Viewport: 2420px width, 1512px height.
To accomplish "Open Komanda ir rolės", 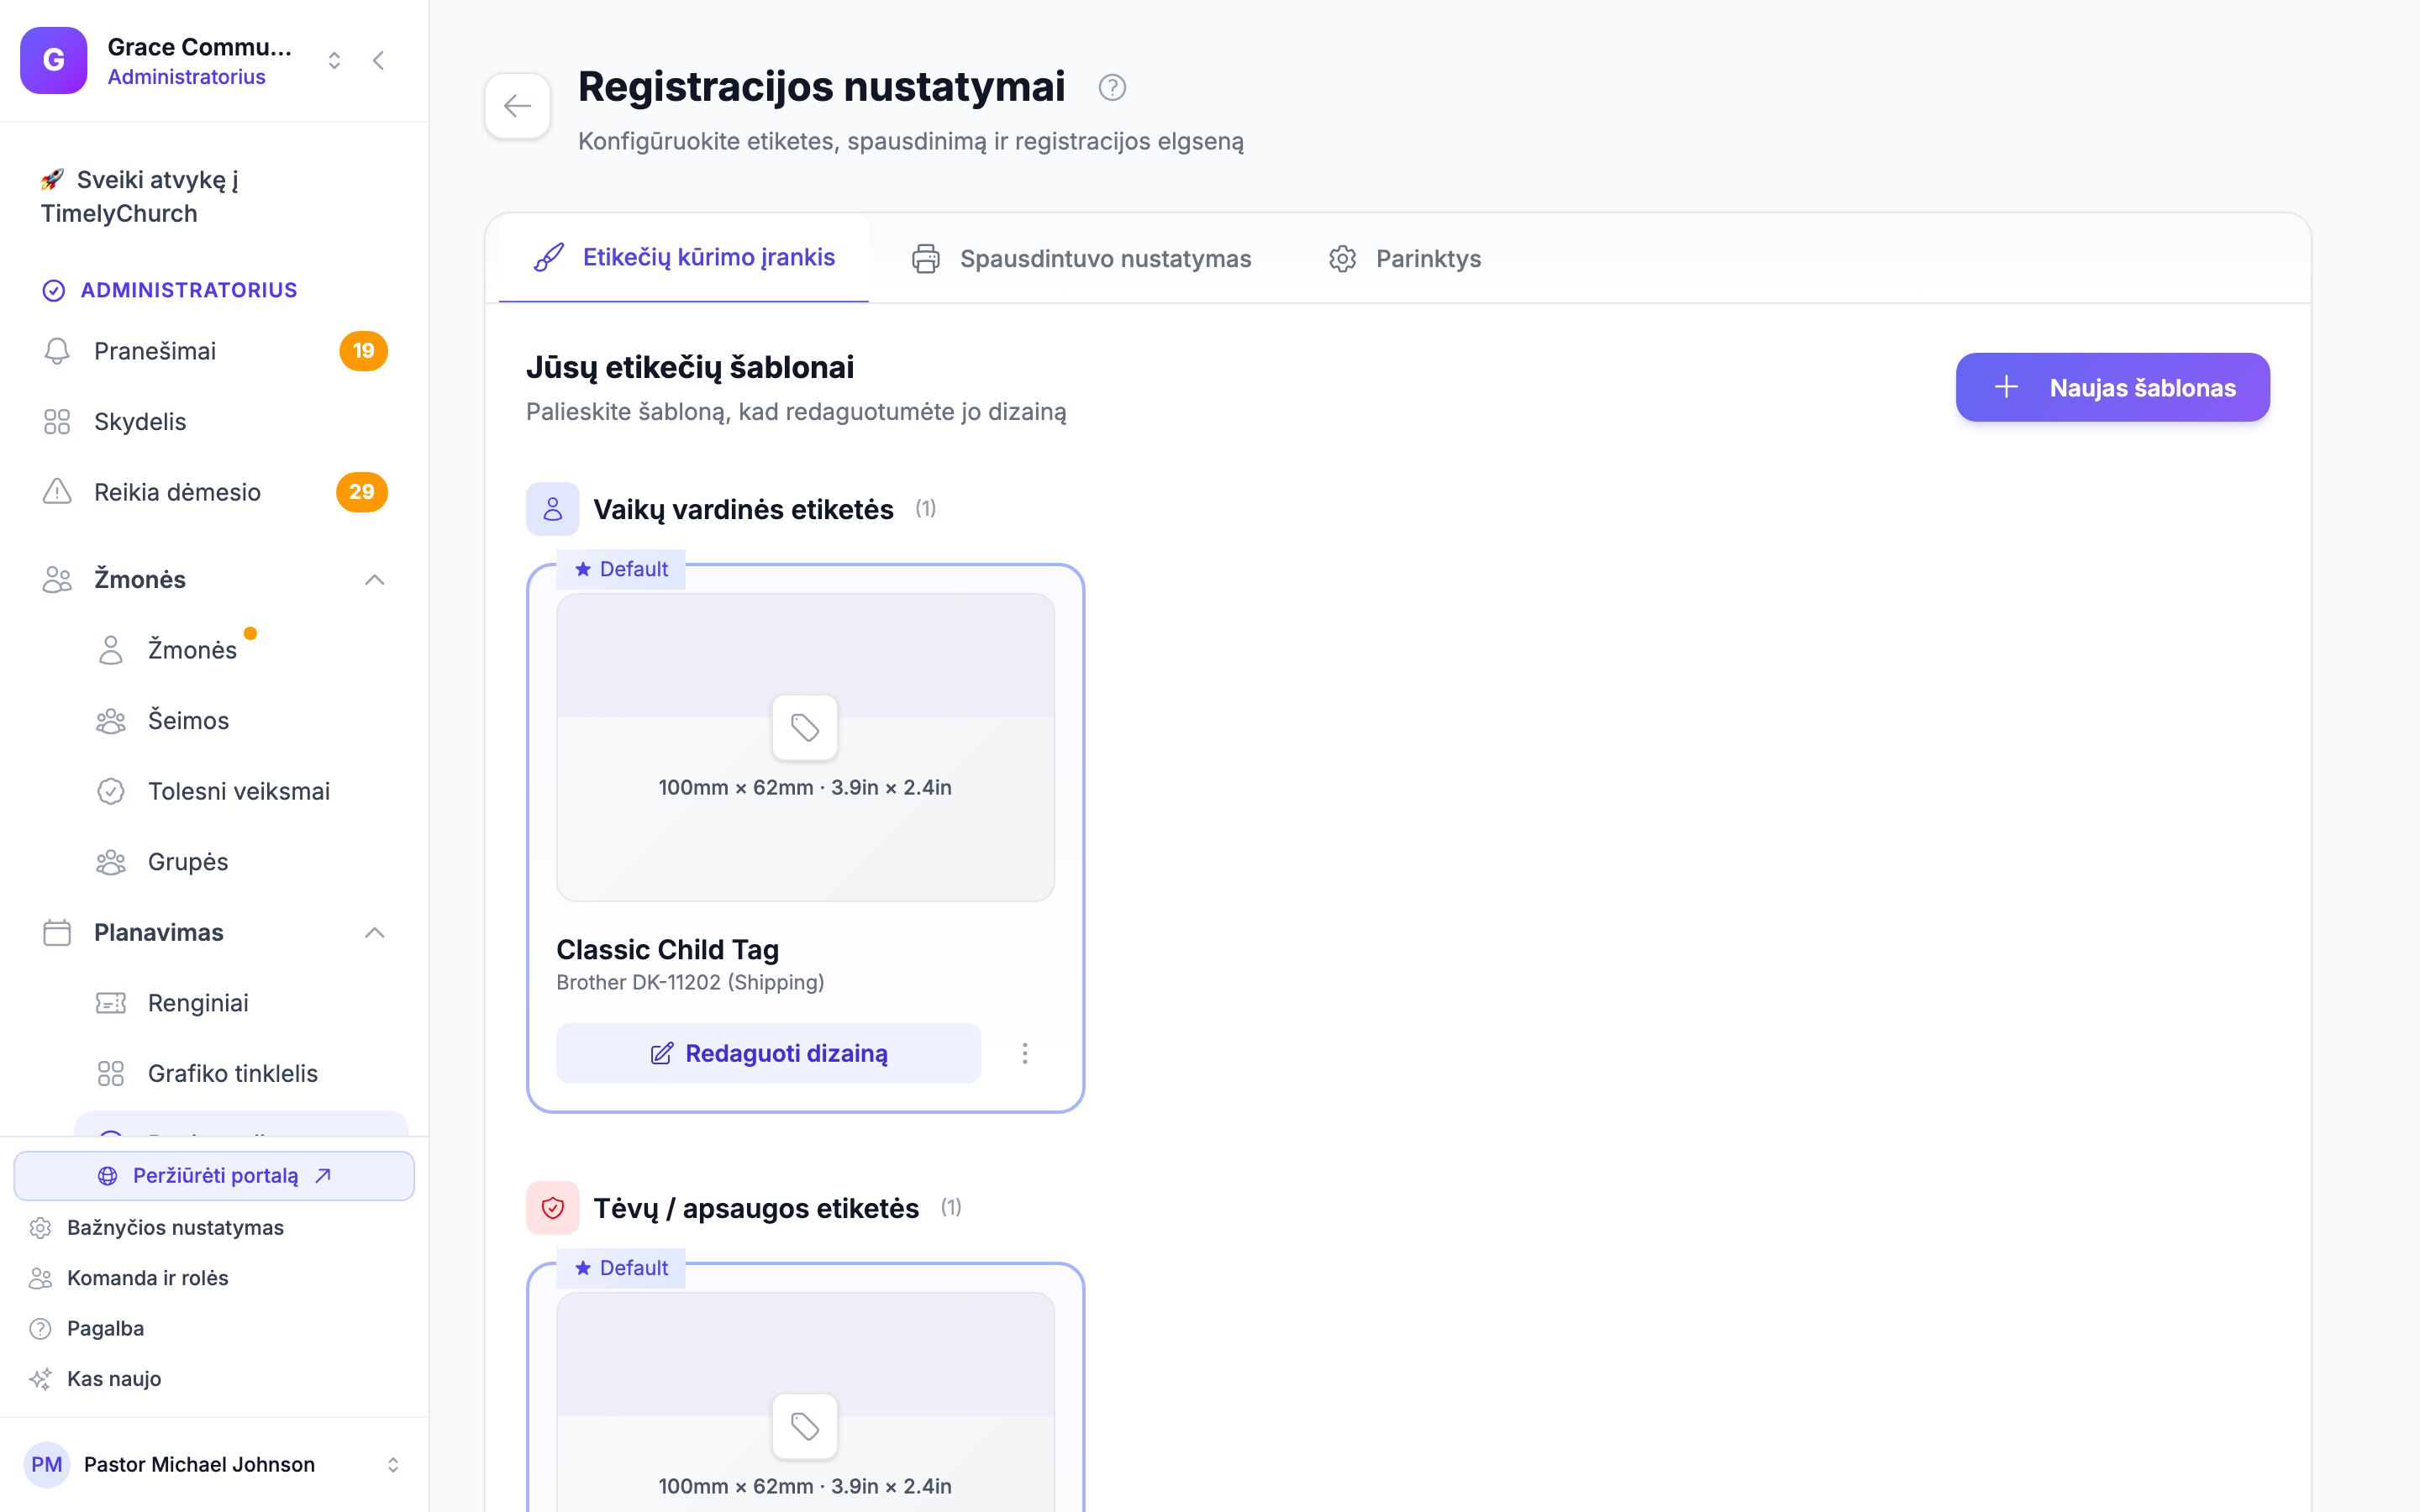I will [x=214, y=1278].
